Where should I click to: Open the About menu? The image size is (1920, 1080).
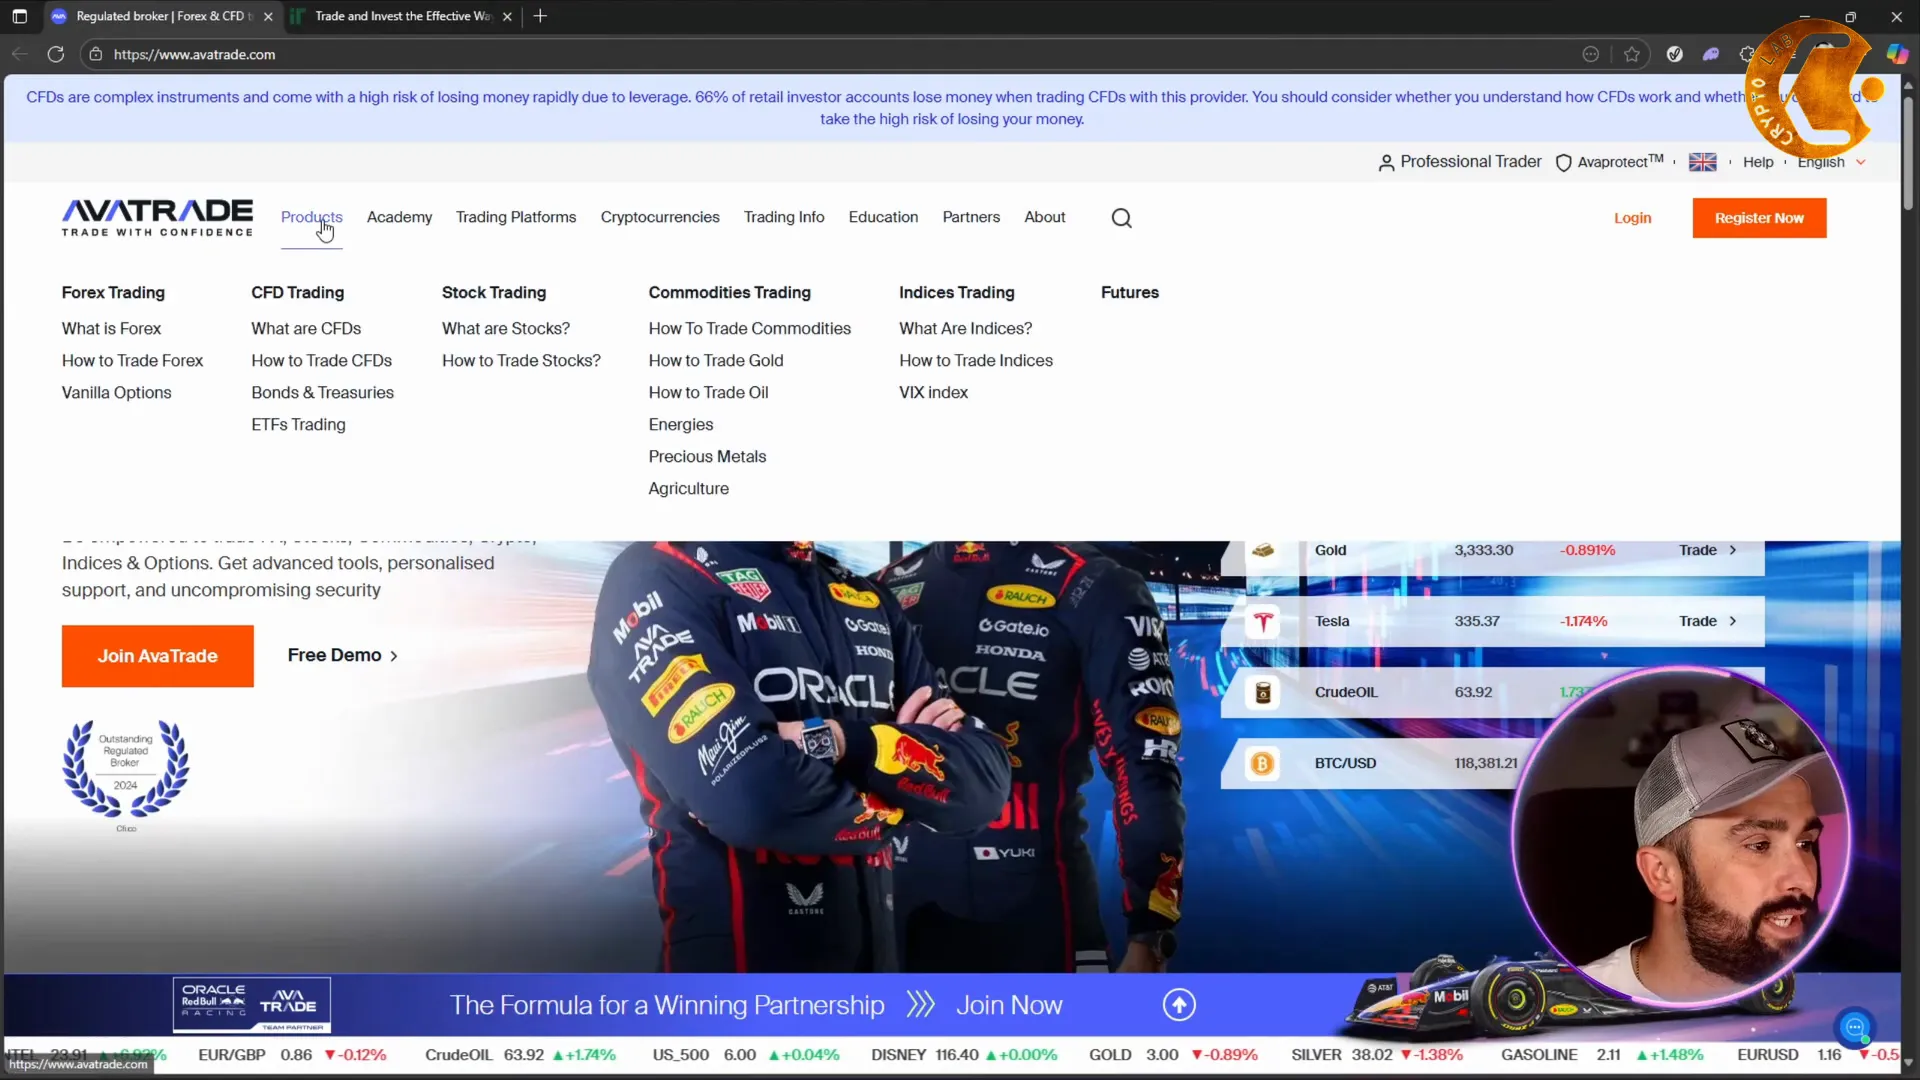[1044, 217]
